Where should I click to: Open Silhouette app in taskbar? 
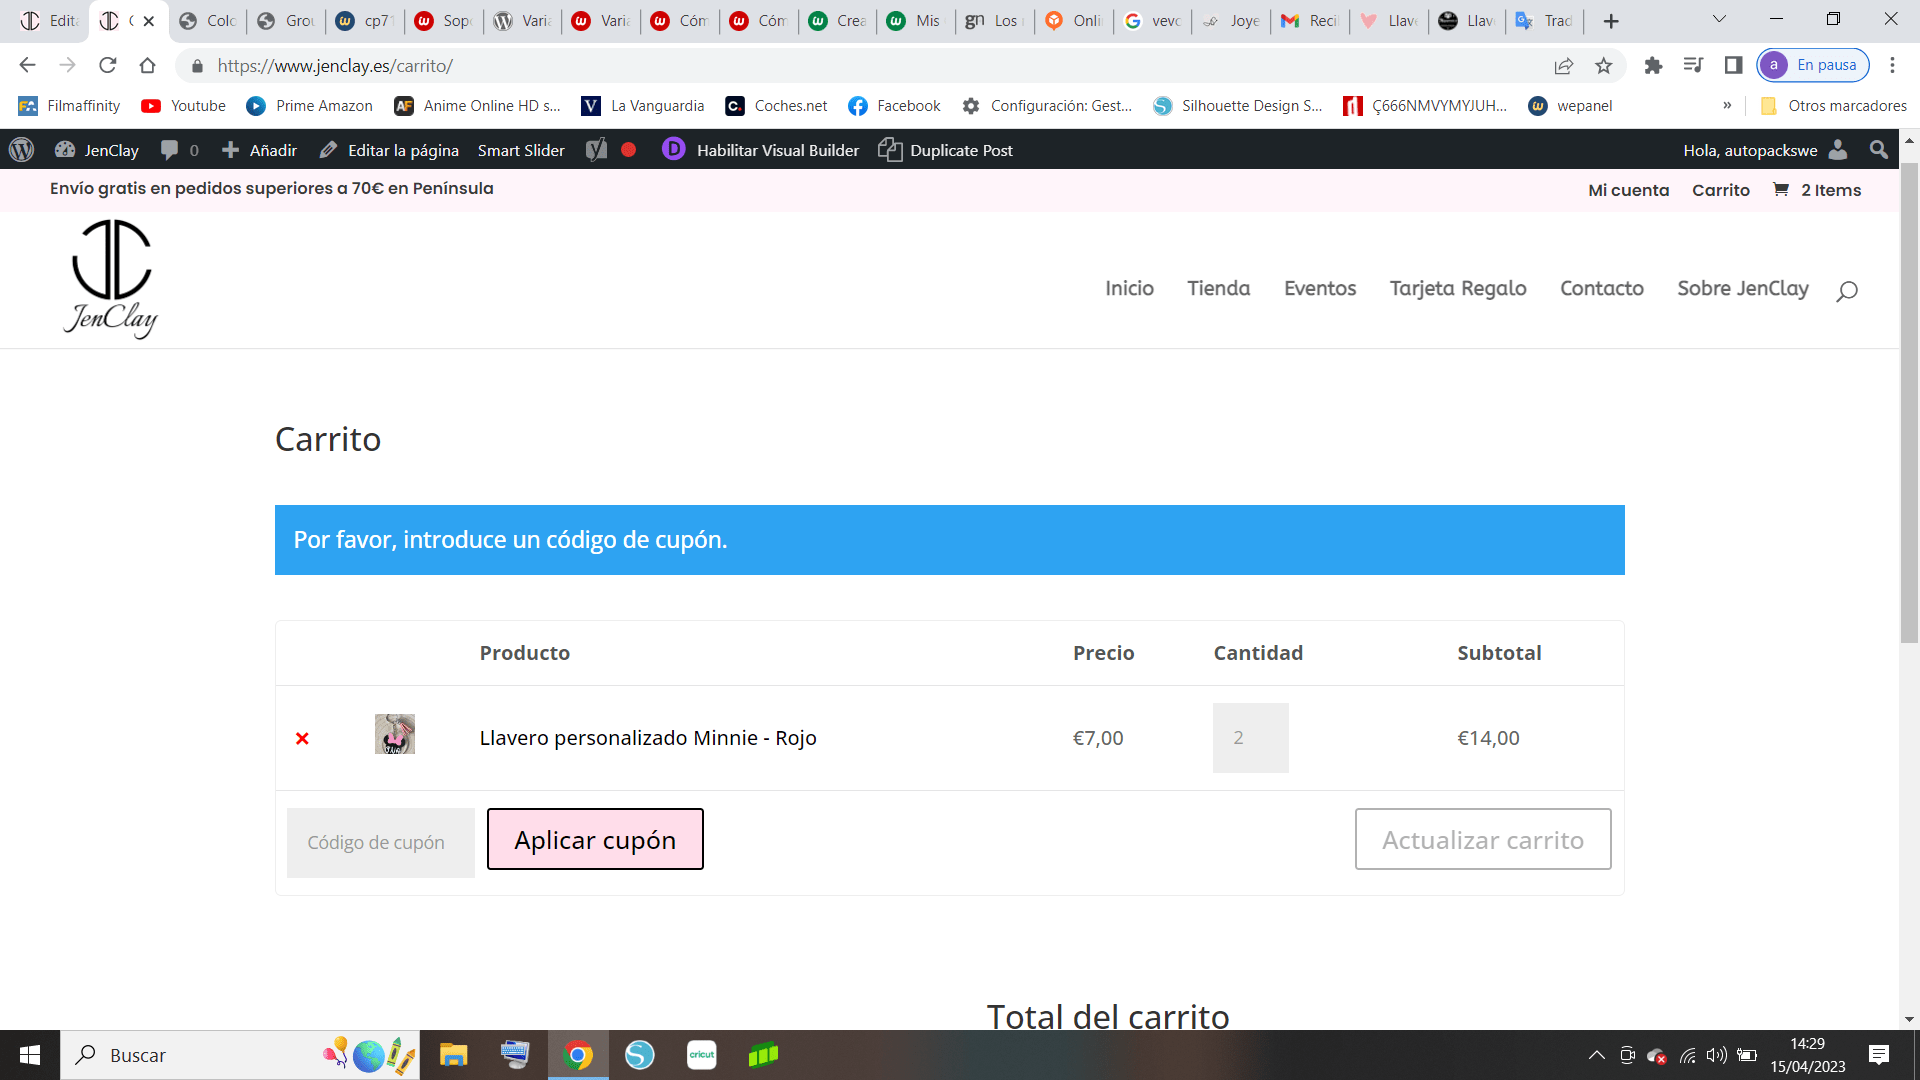tap(640, 1055)
